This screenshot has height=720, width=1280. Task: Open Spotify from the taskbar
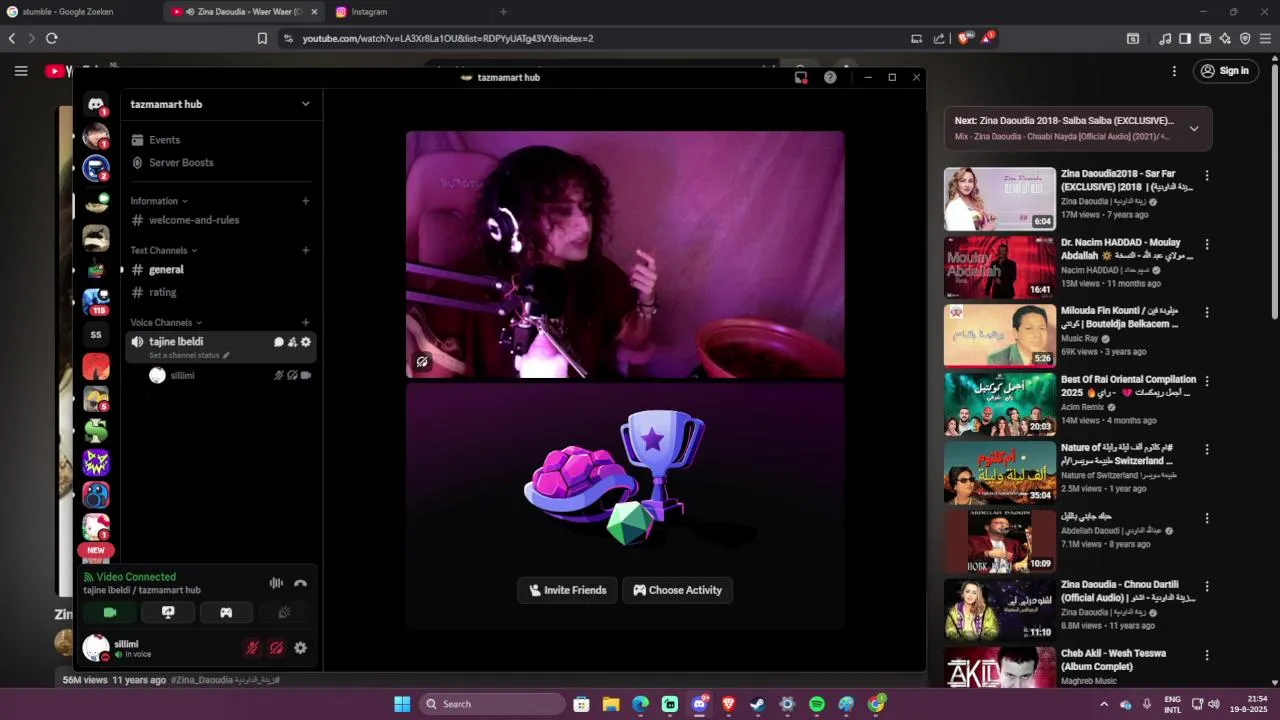[x=817, y=704]
